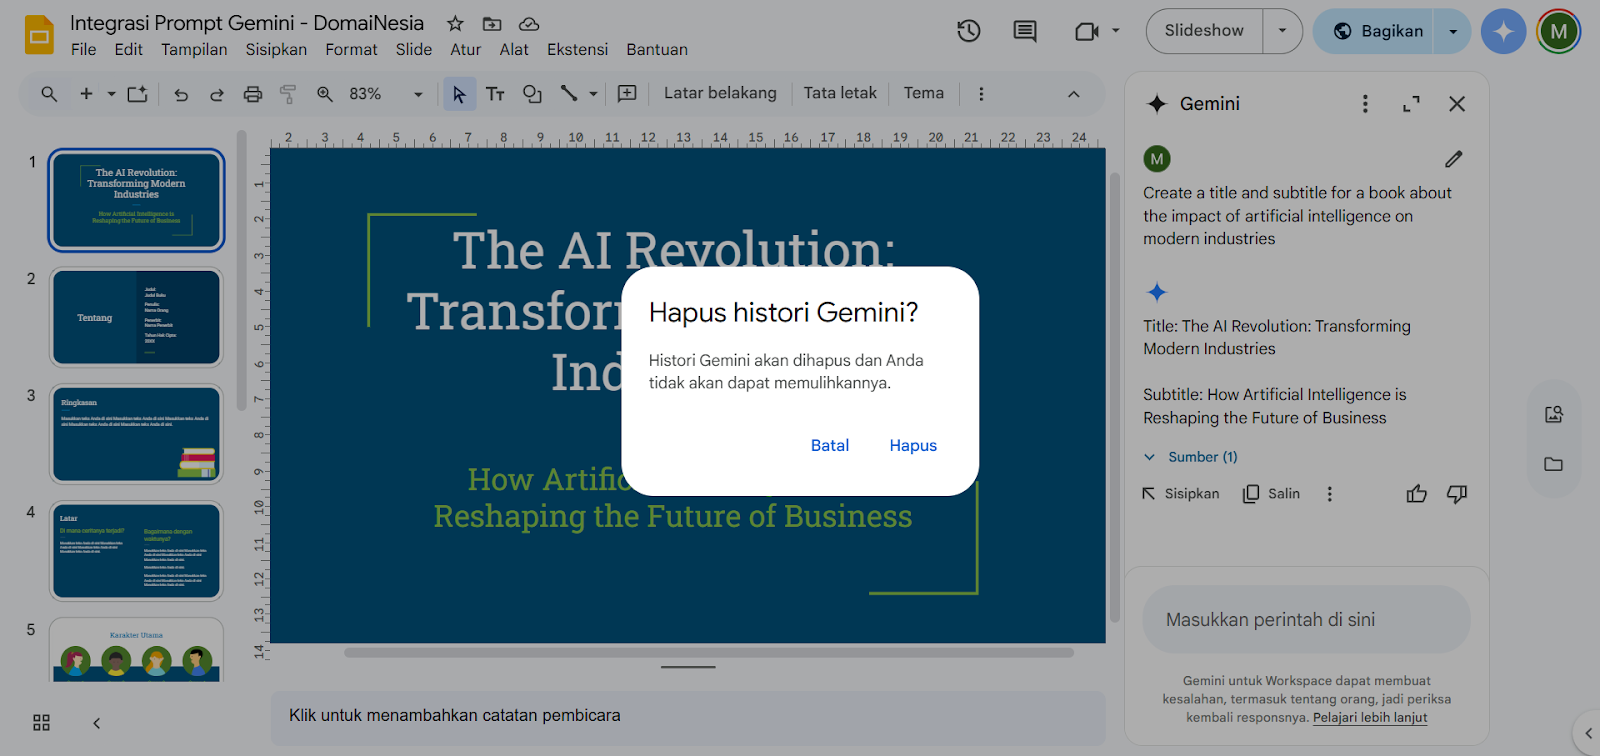1600x756 pixels.
Task: Open the Ekstensi menu
Action: 577,50
